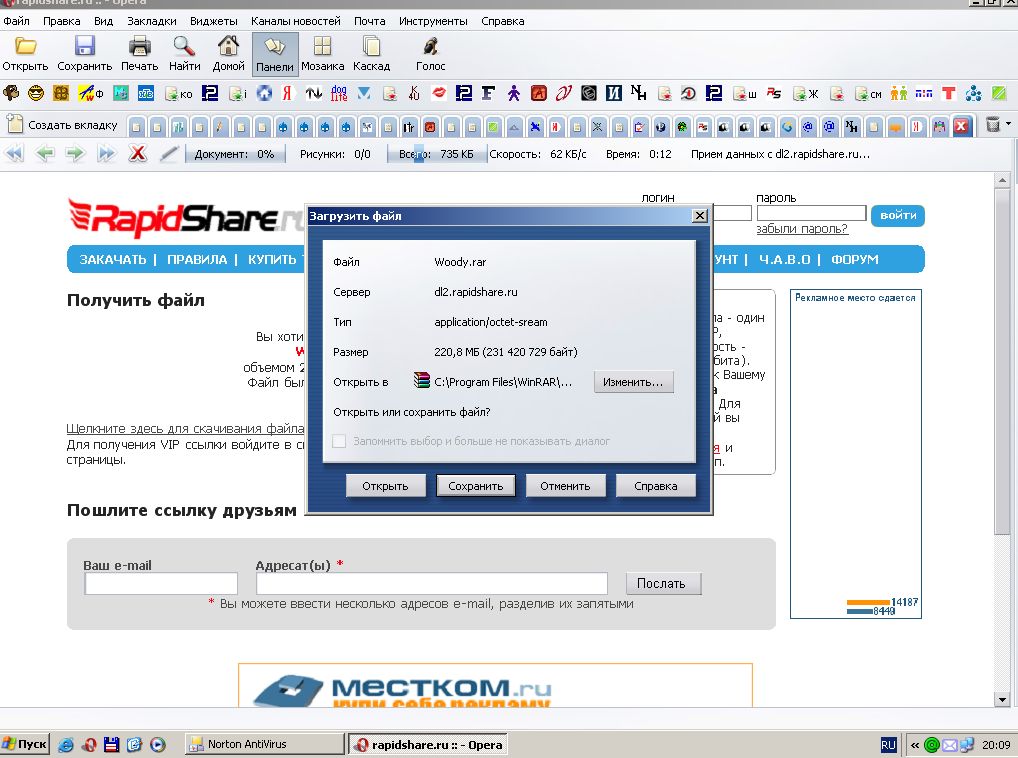
Task: Open the Yandex Я bookmark icon
Action: click(x=286, y=93)
